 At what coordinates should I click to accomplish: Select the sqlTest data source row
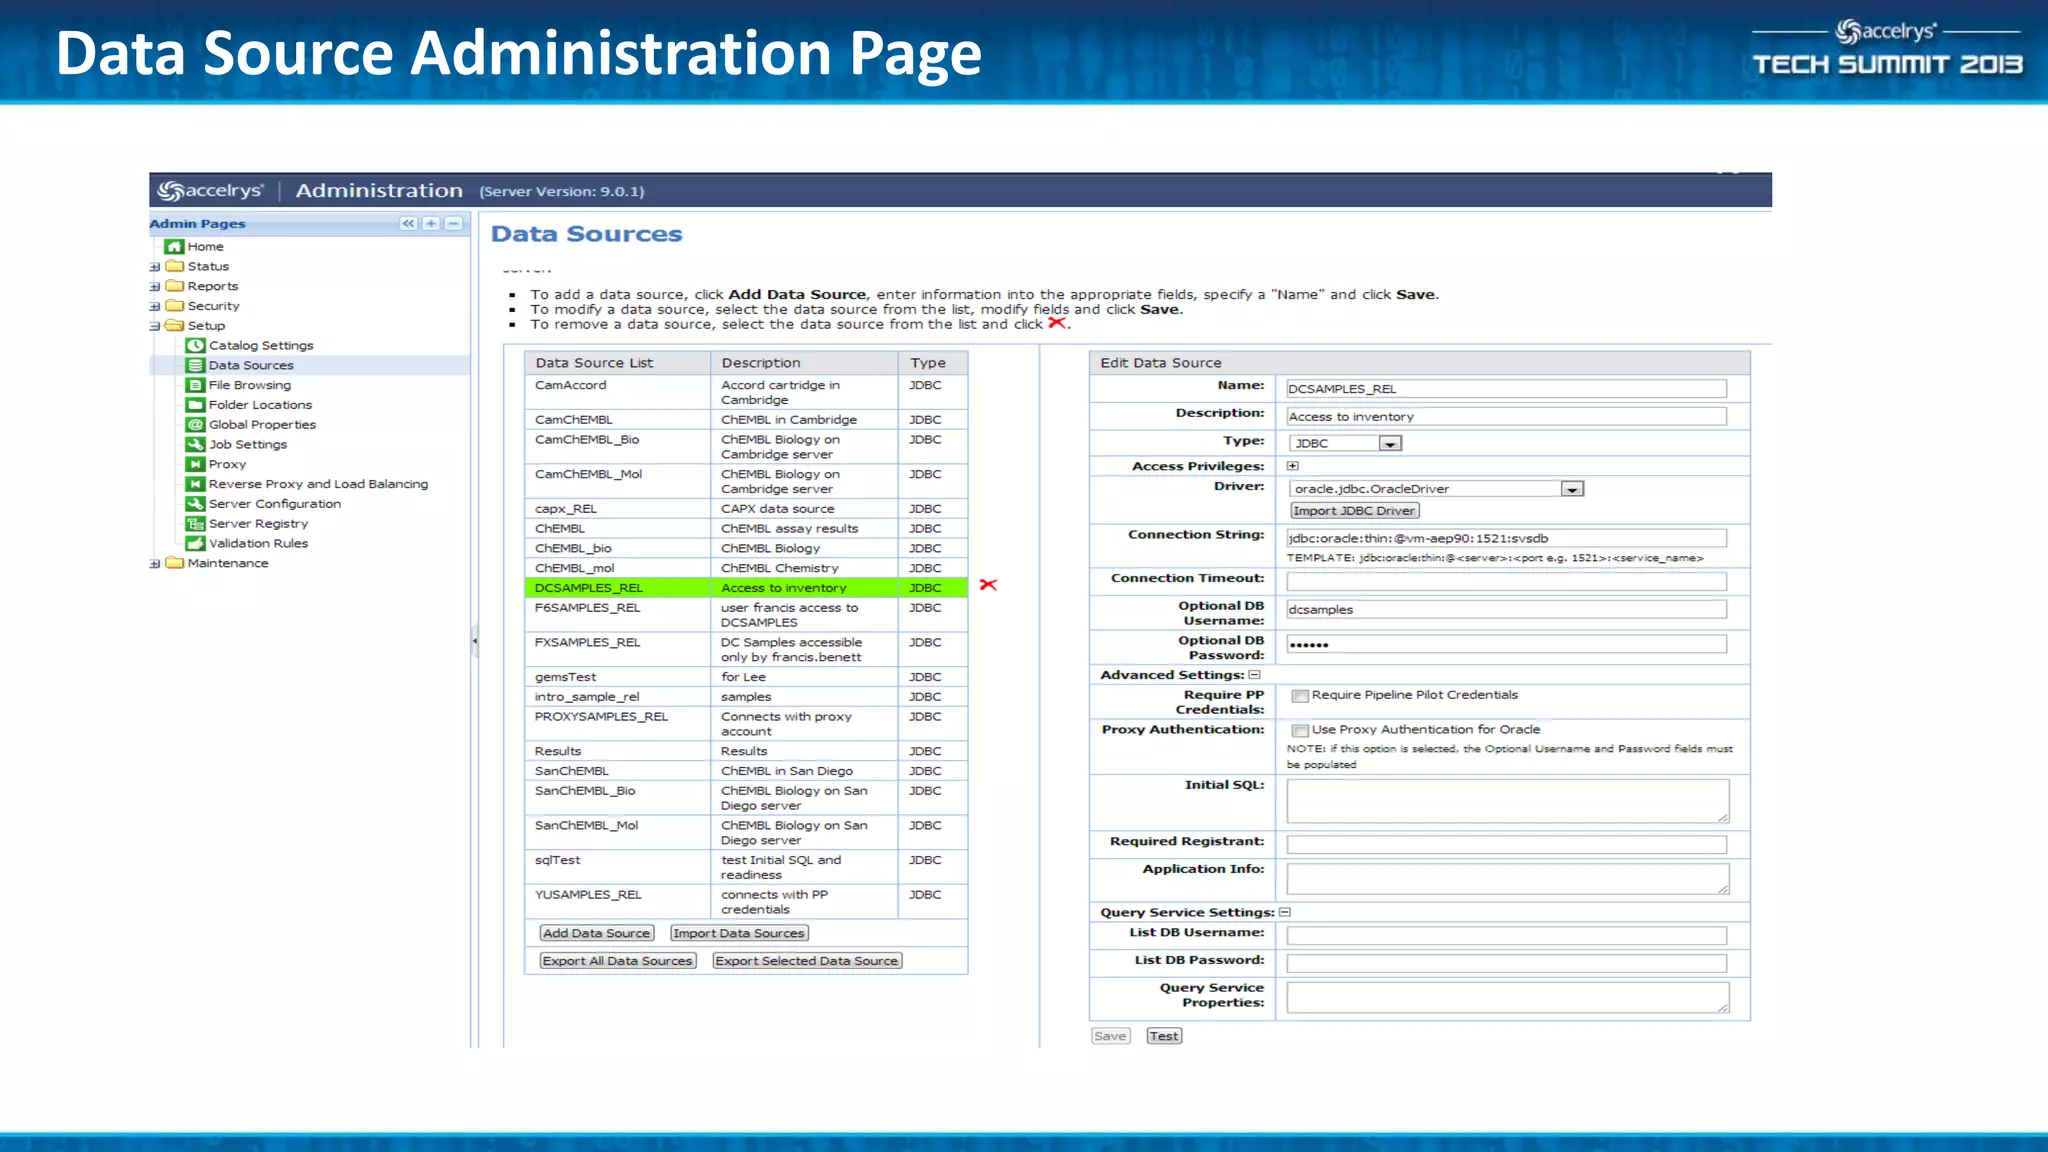click(x=746, y=867)
